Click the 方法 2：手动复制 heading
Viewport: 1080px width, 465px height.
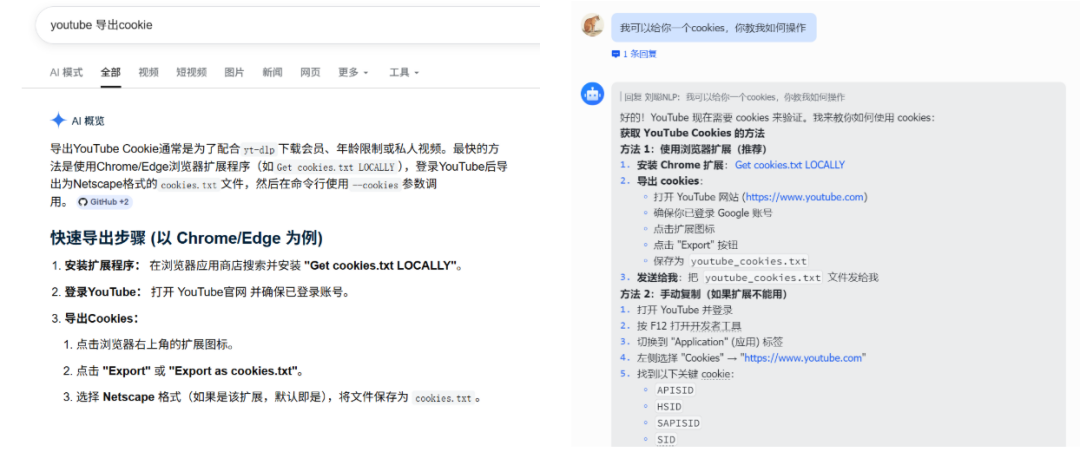click(x=703, y=294)
